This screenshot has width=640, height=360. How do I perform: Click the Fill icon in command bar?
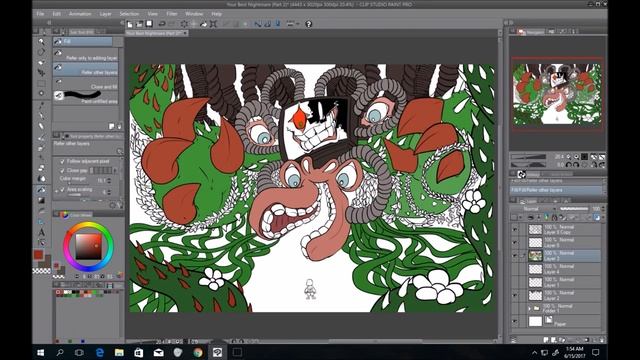coord(203,24)
